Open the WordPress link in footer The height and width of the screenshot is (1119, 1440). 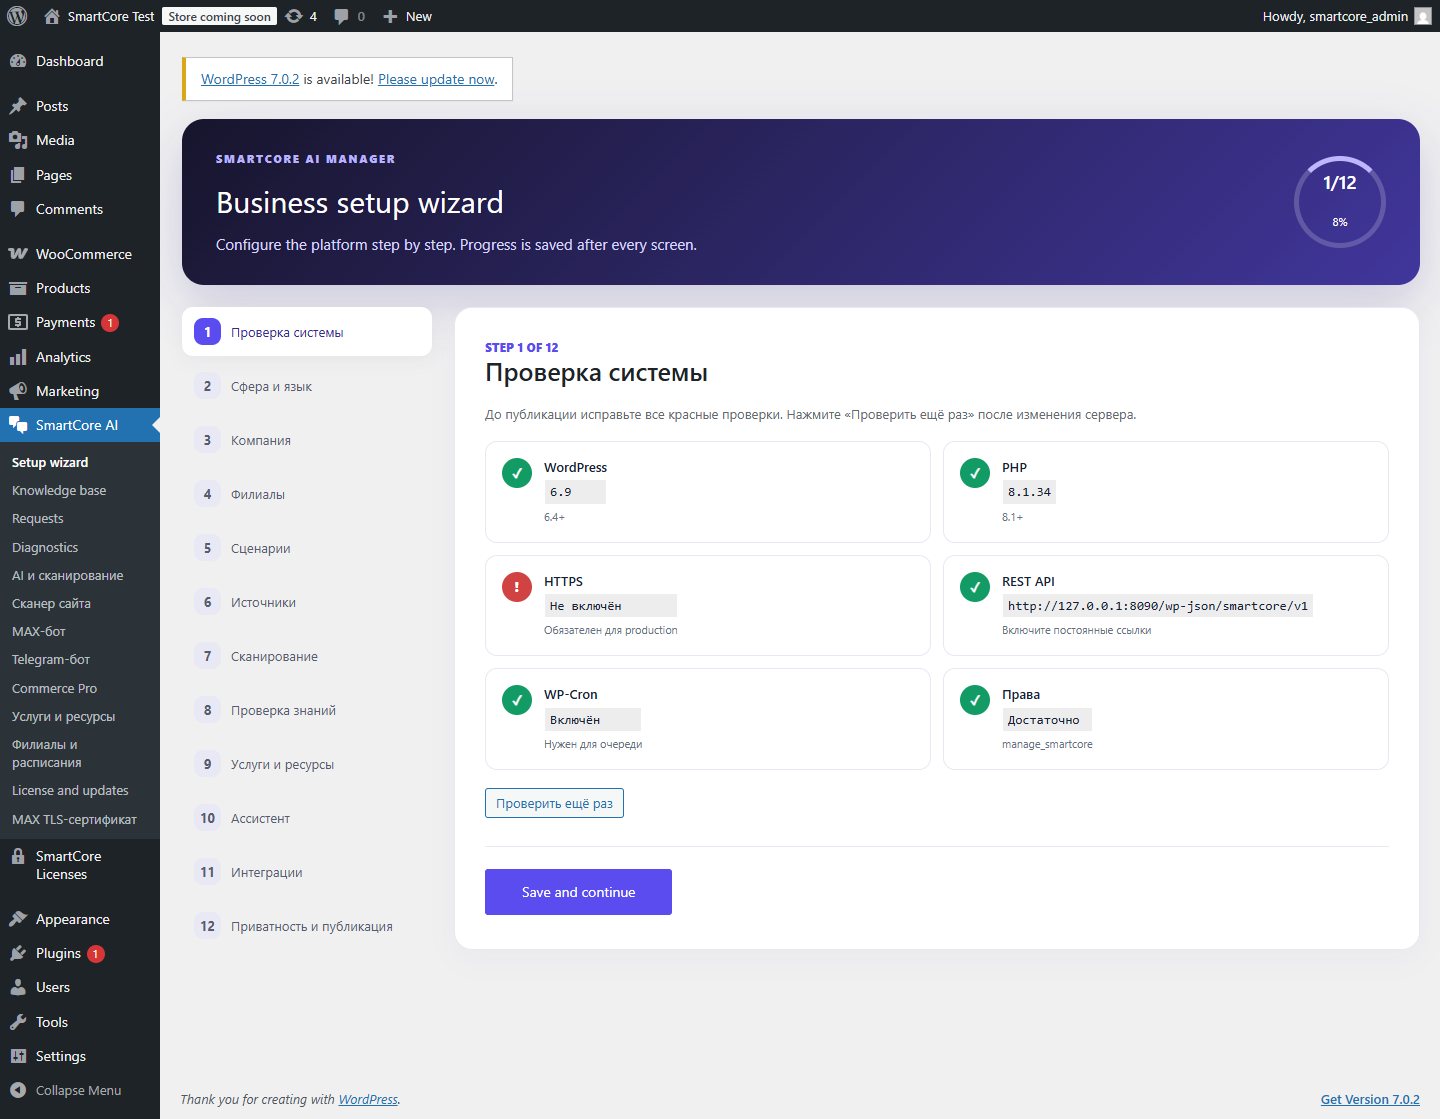pyautogui.click(x=368, y=1099)
